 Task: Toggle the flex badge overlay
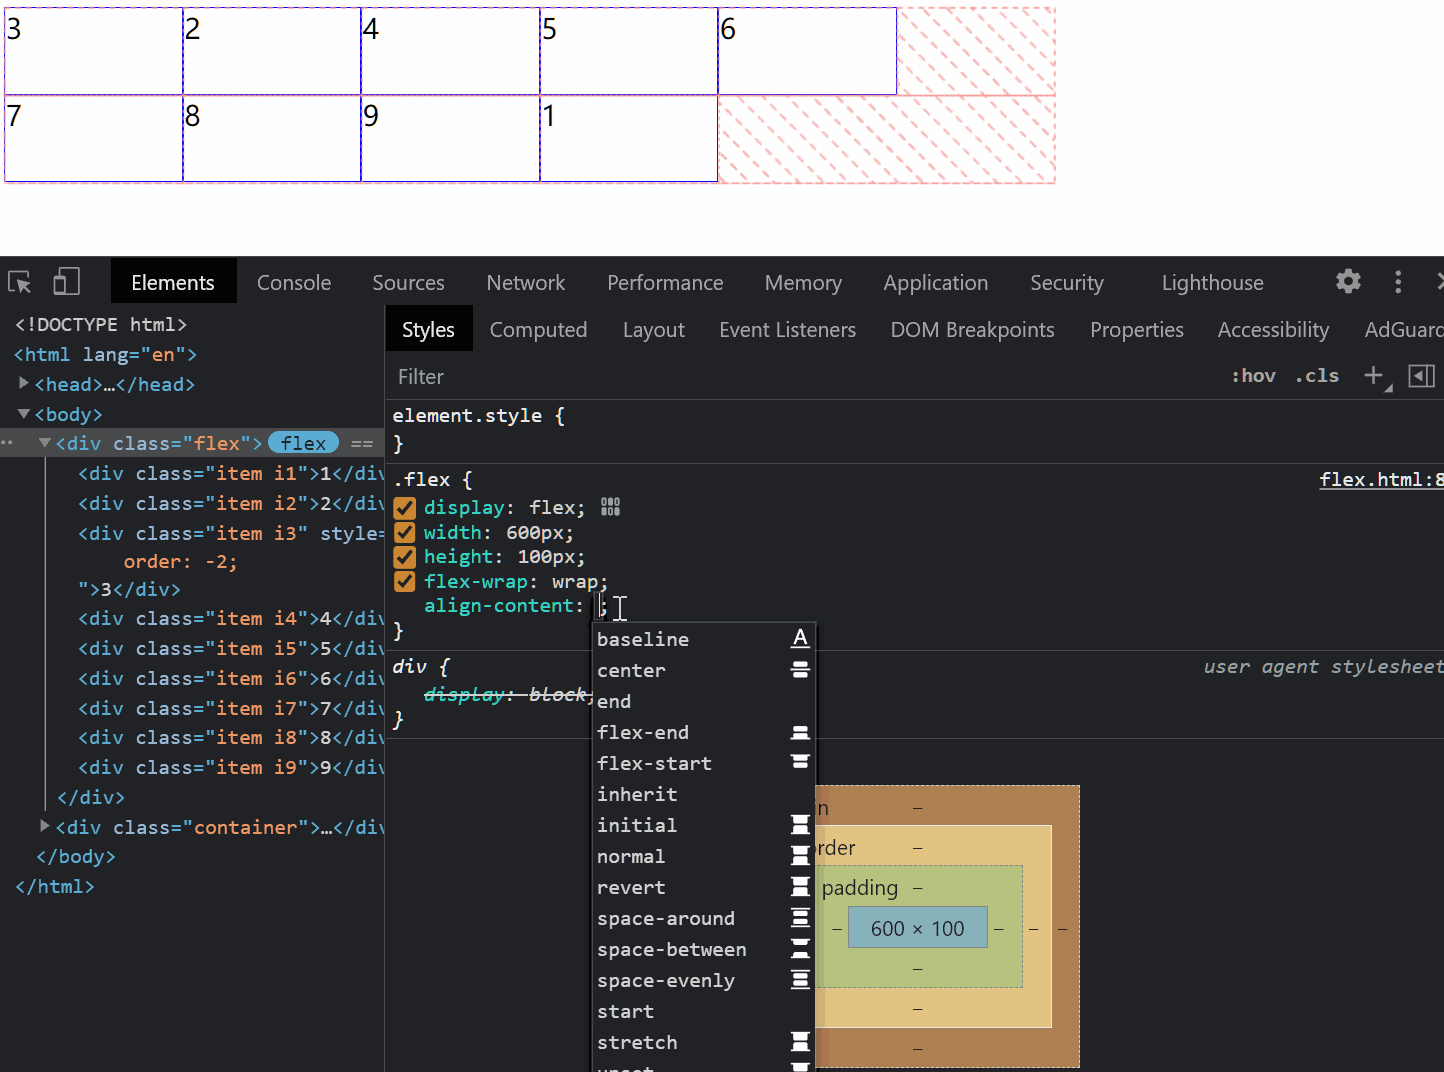[303, 443]
